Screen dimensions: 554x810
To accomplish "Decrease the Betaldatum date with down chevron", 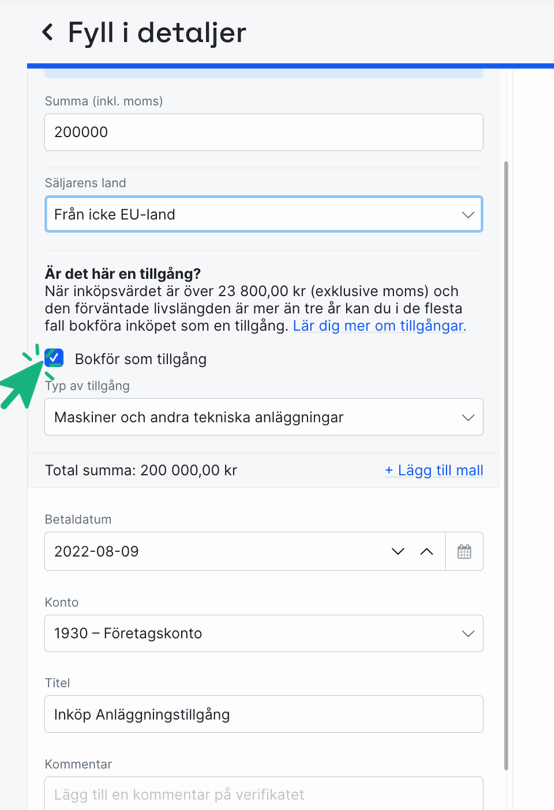I will [397, 551].
